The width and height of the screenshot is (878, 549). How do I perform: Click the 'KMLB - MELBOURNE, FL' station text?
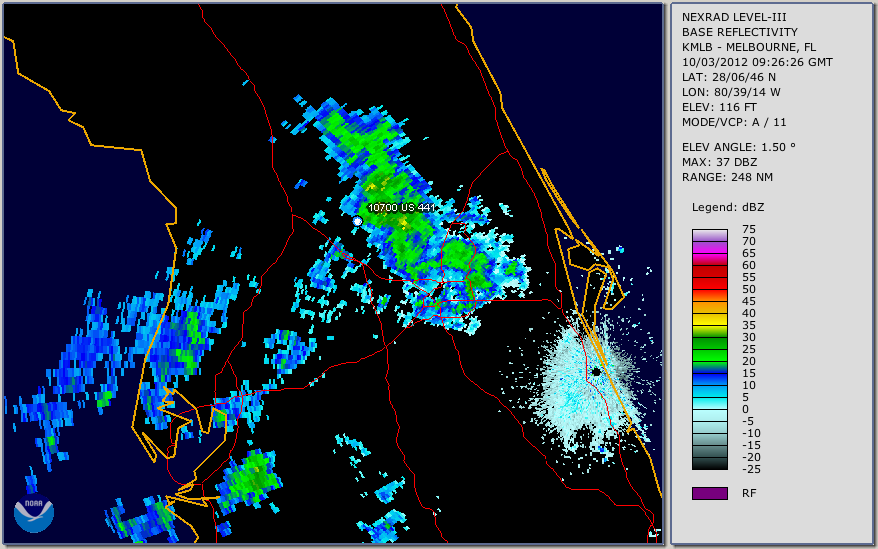[749, 47]
